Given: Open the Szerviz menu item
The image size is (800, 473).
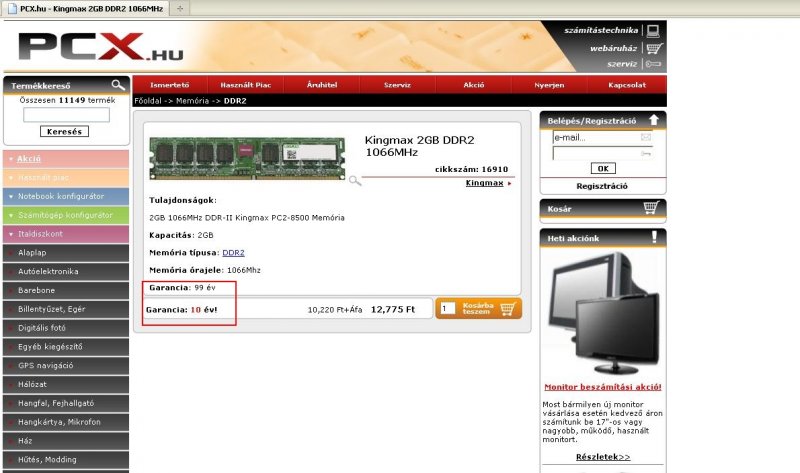Looking at the screenshot, I should click(x=397, y=85).
